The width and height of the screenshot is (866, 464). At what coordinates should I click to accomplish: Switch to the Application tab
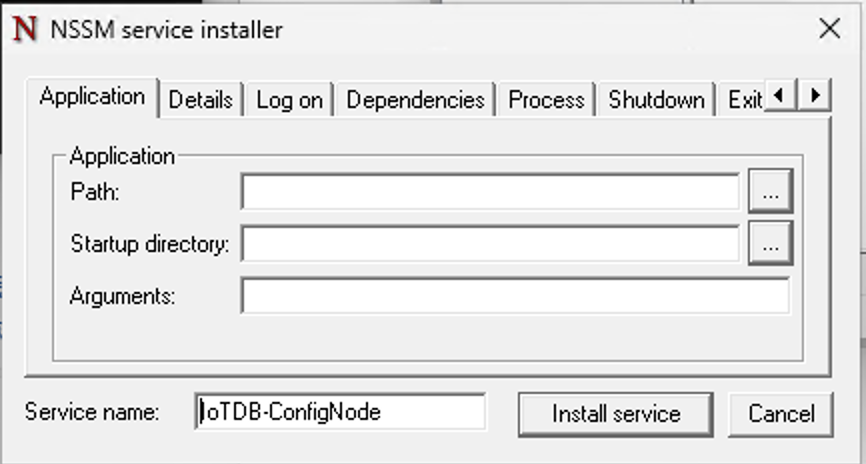click(92, 97)
